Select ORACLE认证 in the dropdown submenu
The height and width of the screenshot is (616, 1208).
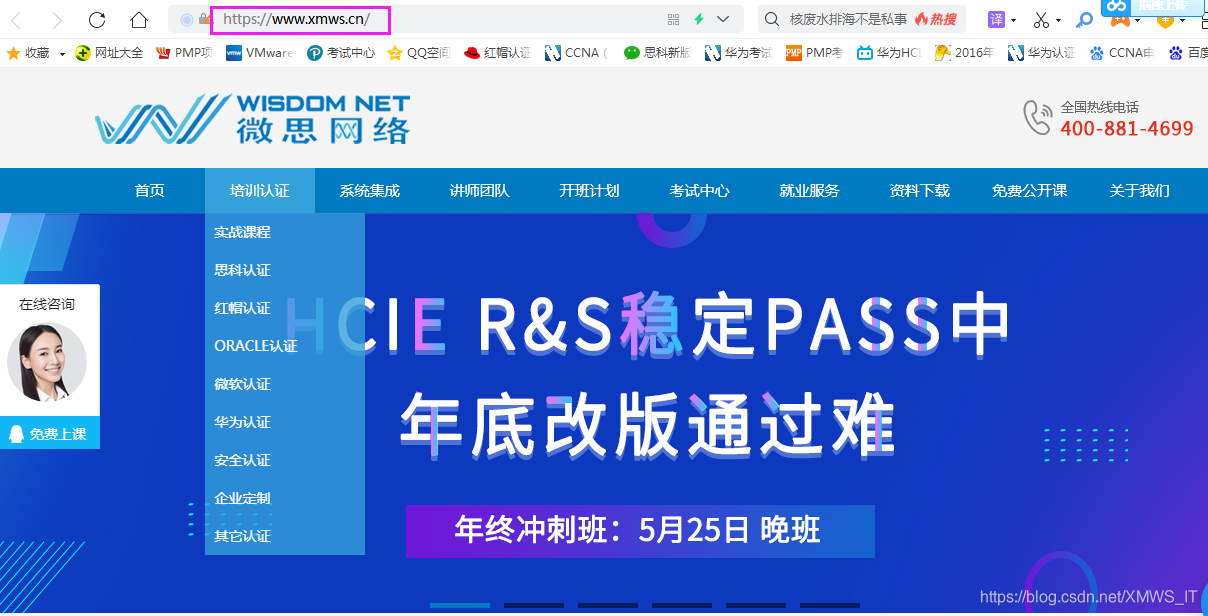coord(285,346)
